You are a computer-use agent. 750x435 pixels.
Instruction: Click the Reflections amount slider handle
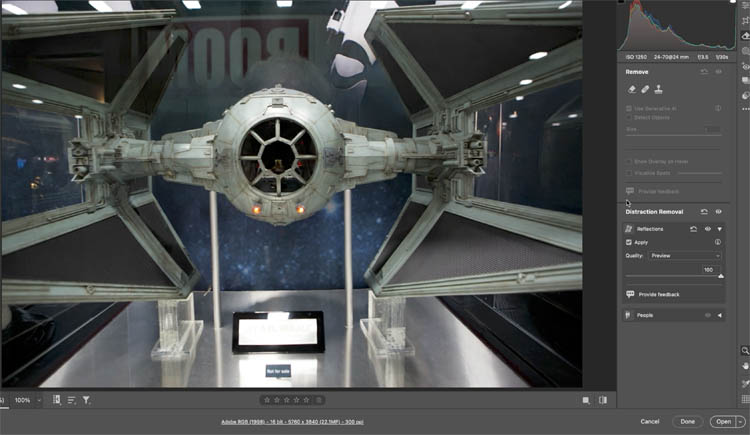click(x=720, y=276)
